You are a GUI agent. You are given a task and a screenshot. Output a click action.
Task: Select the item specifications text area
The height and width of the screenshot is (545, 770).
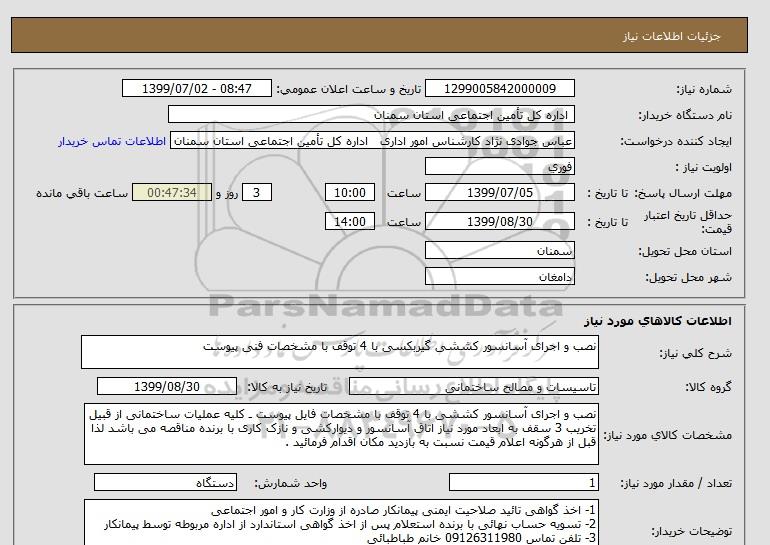click(x=341, y=434)
